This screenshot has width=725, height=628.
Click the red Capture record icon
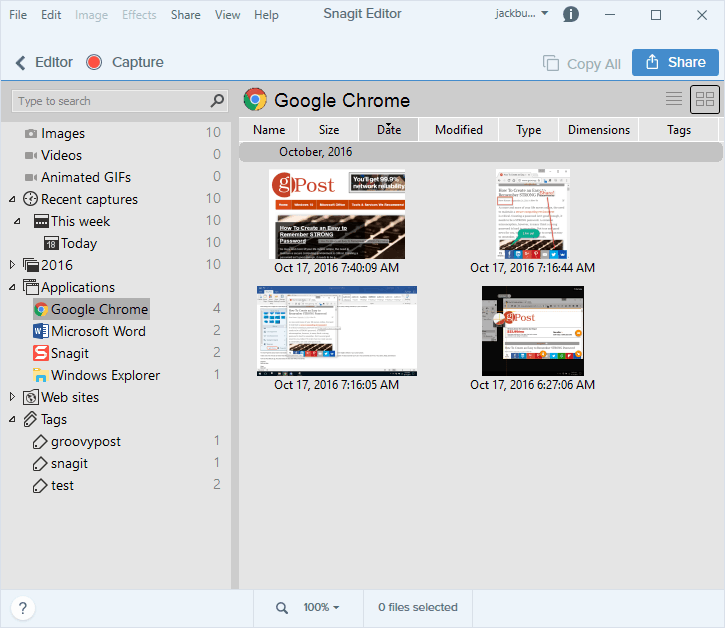tap(94, 62)
